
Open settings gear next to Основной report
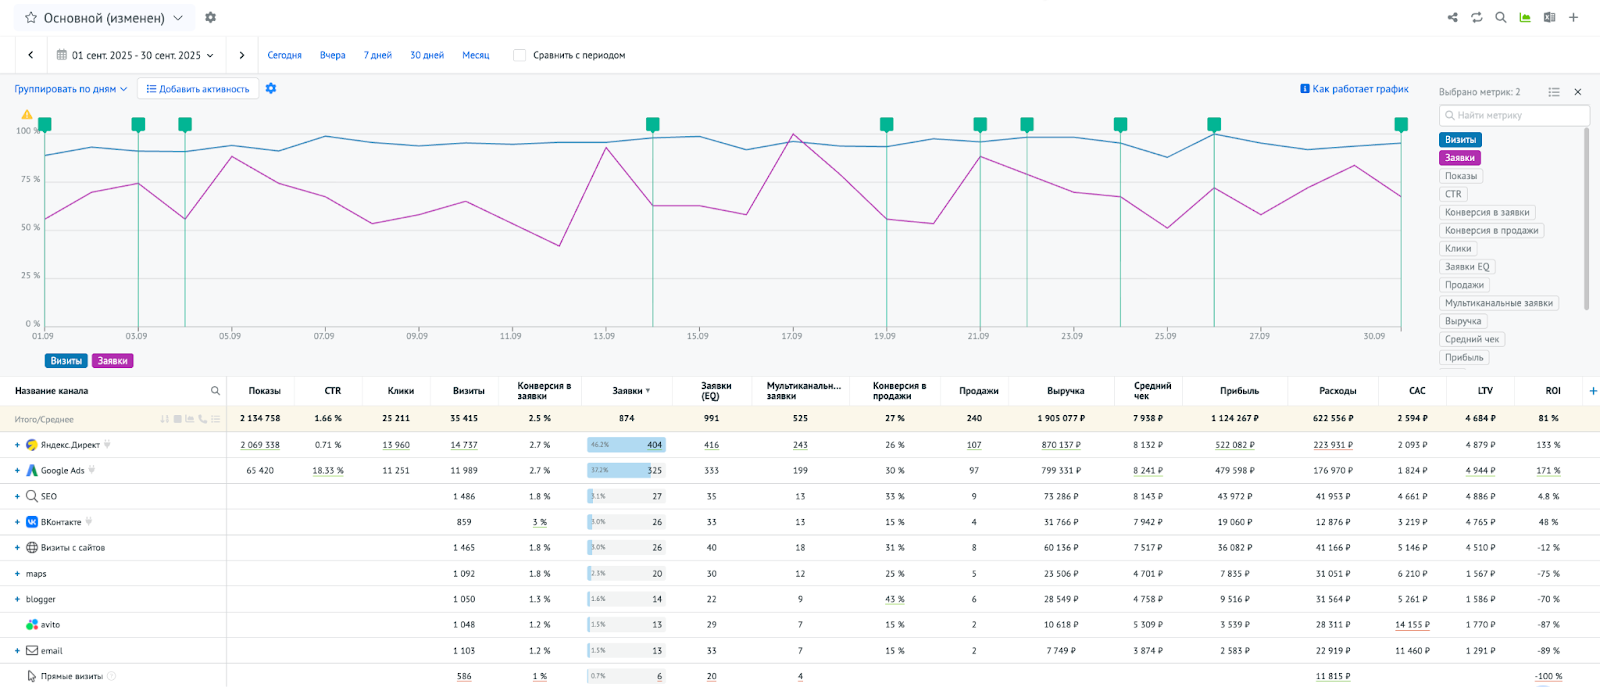[210, 17]
